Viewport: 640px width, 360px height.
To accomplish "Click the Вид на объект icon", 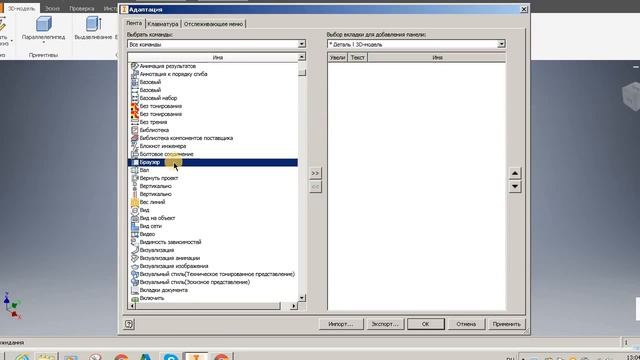I will pyautogui.click(x=135, y=218).
